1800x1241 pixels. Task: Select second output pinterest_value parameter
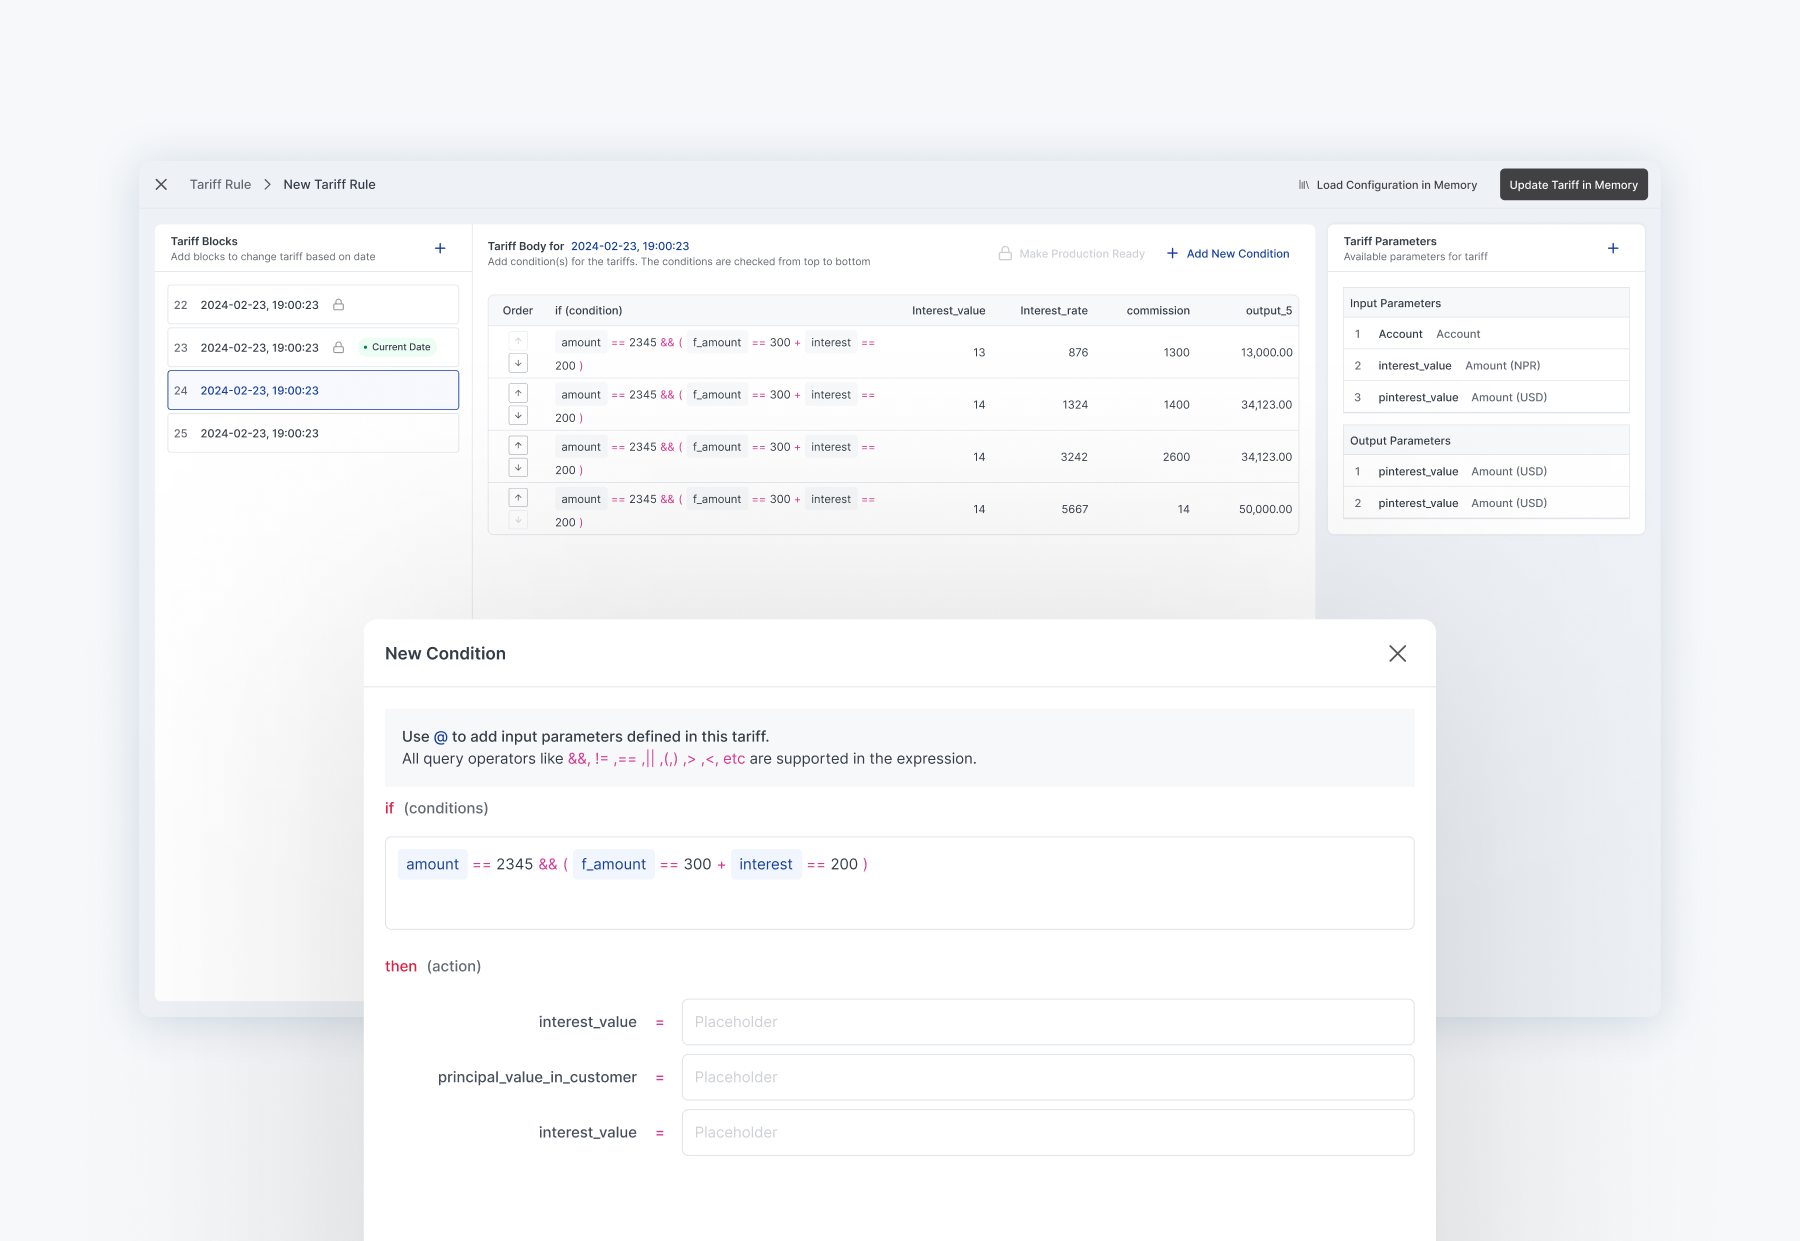click(x=1486, y=503)
